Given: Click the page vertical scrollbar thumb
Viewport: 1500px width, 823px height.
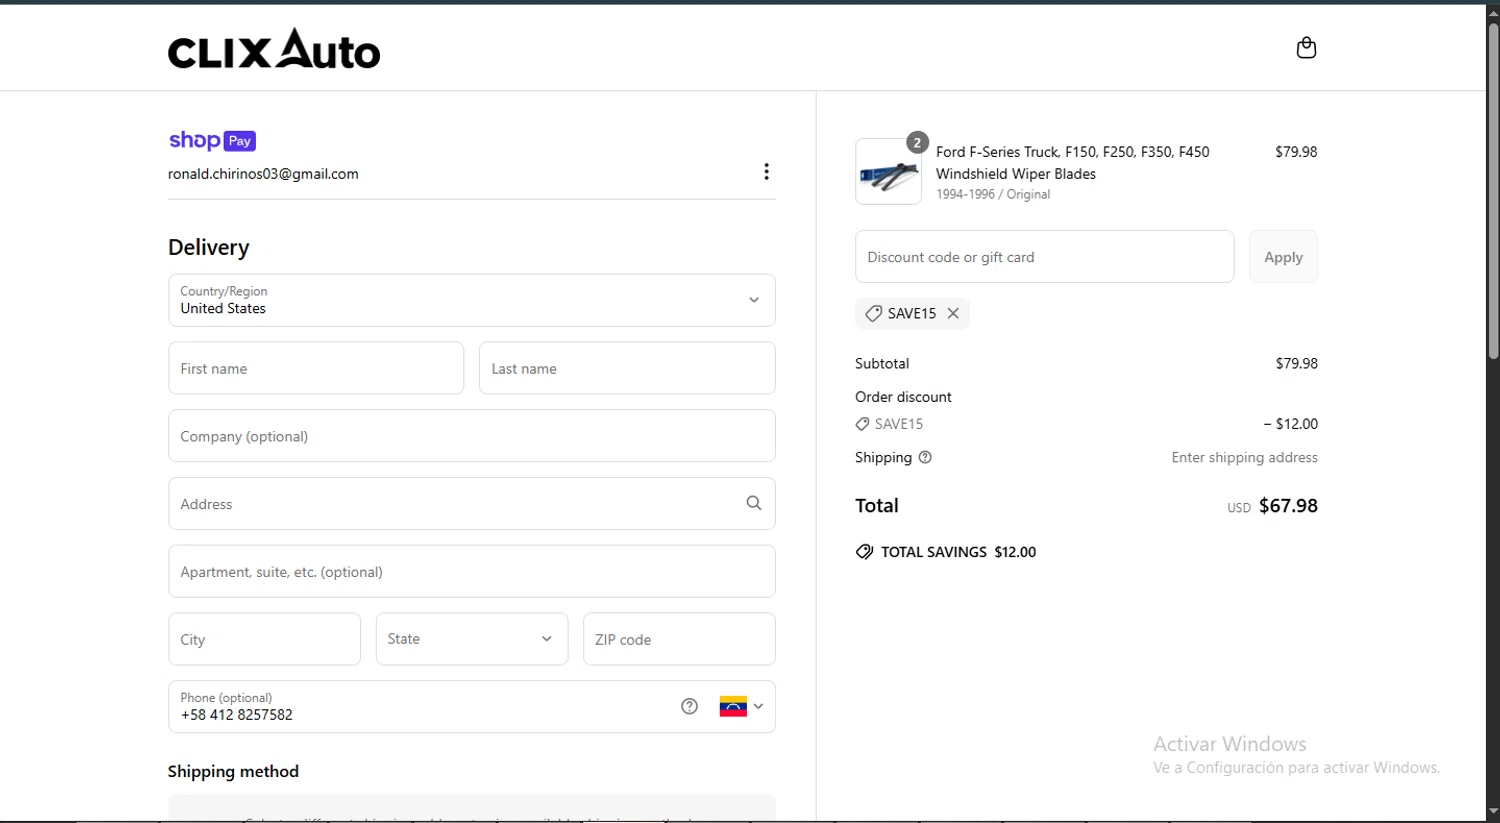Looking at the screenshot, I should [1493, 190].
